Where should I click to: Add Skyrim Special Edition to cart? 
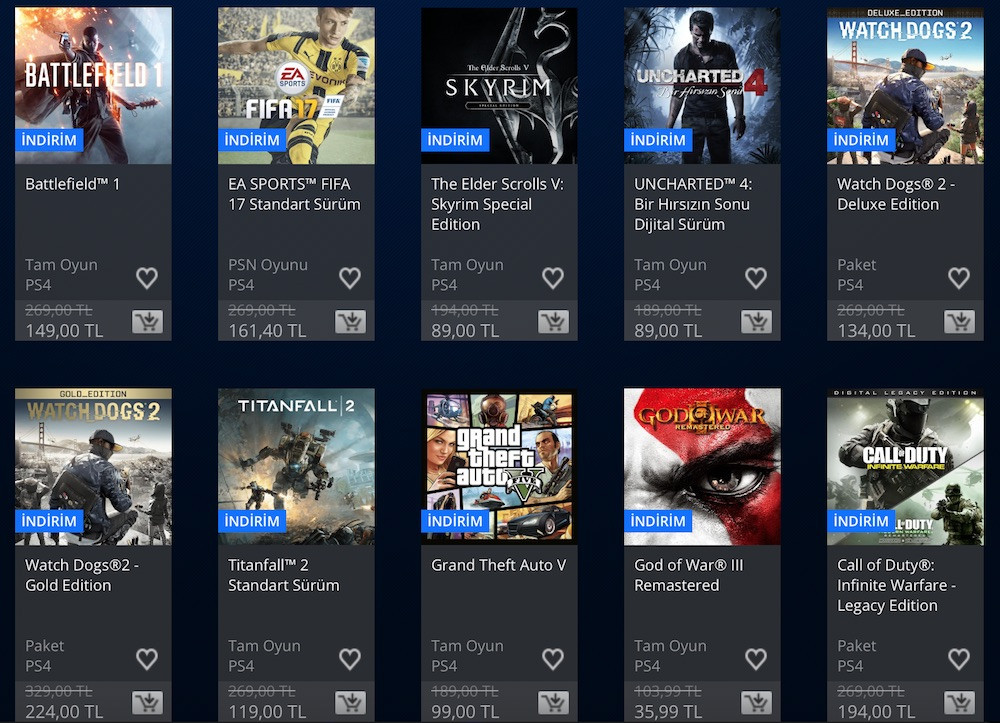point(554,322)
